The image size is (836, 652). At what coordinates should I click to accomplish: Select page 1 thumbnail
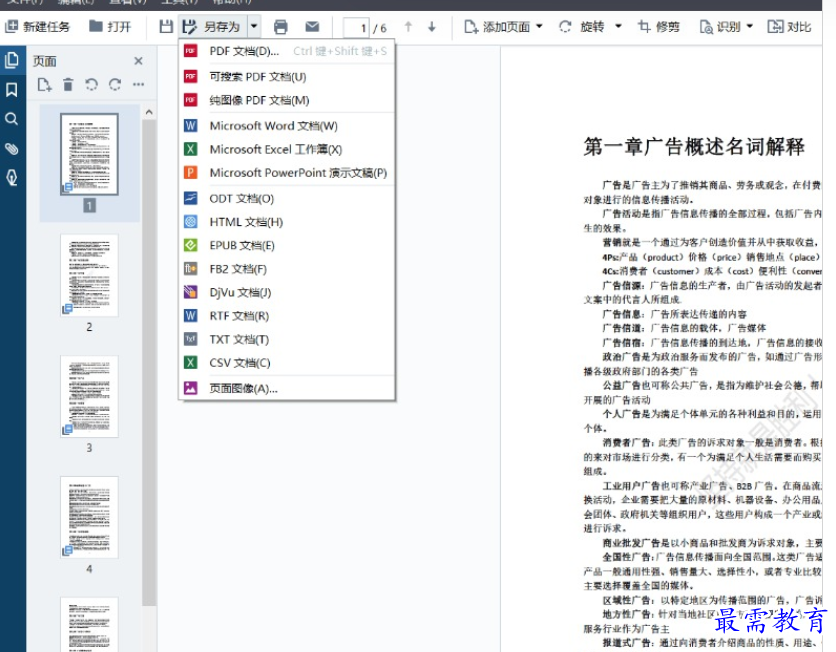tap(90, 154)
